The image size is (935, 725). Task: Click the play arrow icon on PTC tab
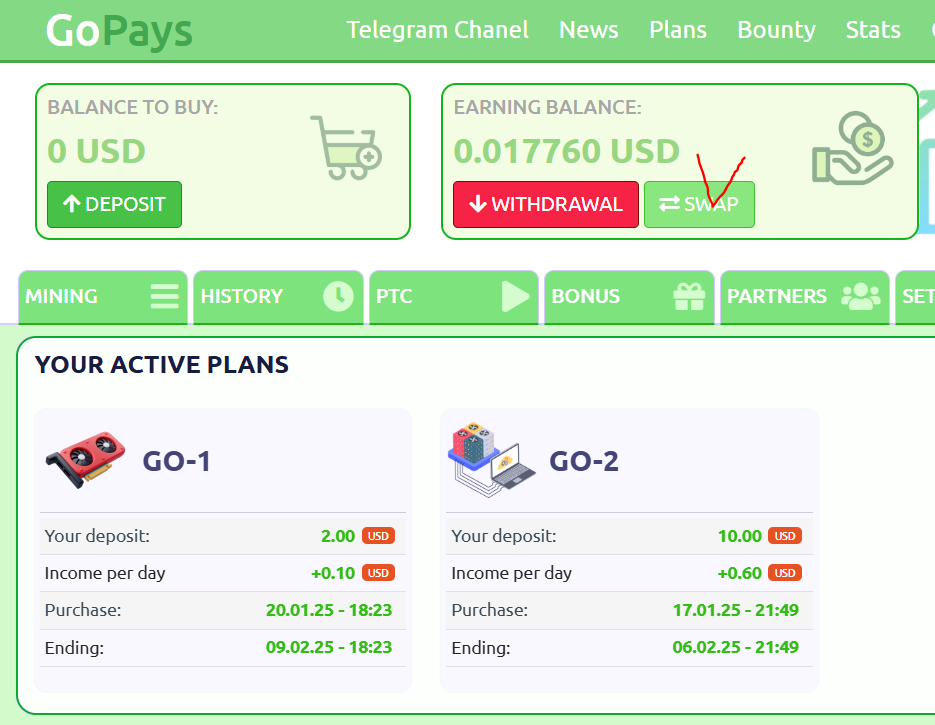514,296
